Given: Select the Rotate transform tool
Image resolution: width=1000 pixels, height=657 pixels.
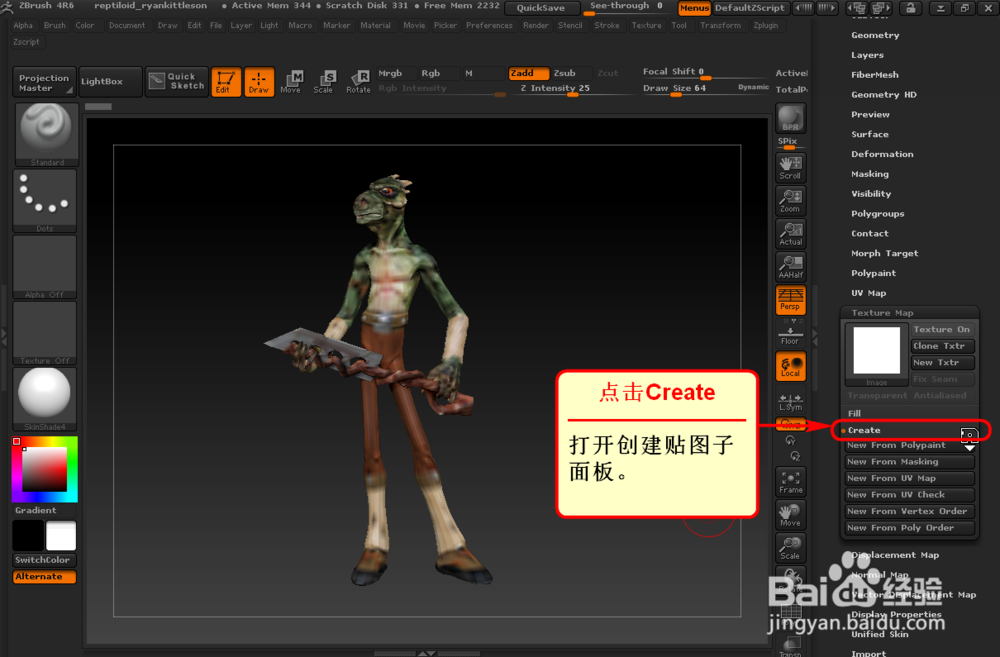Looking at the screenshot, I should click(x=358, y=82).
